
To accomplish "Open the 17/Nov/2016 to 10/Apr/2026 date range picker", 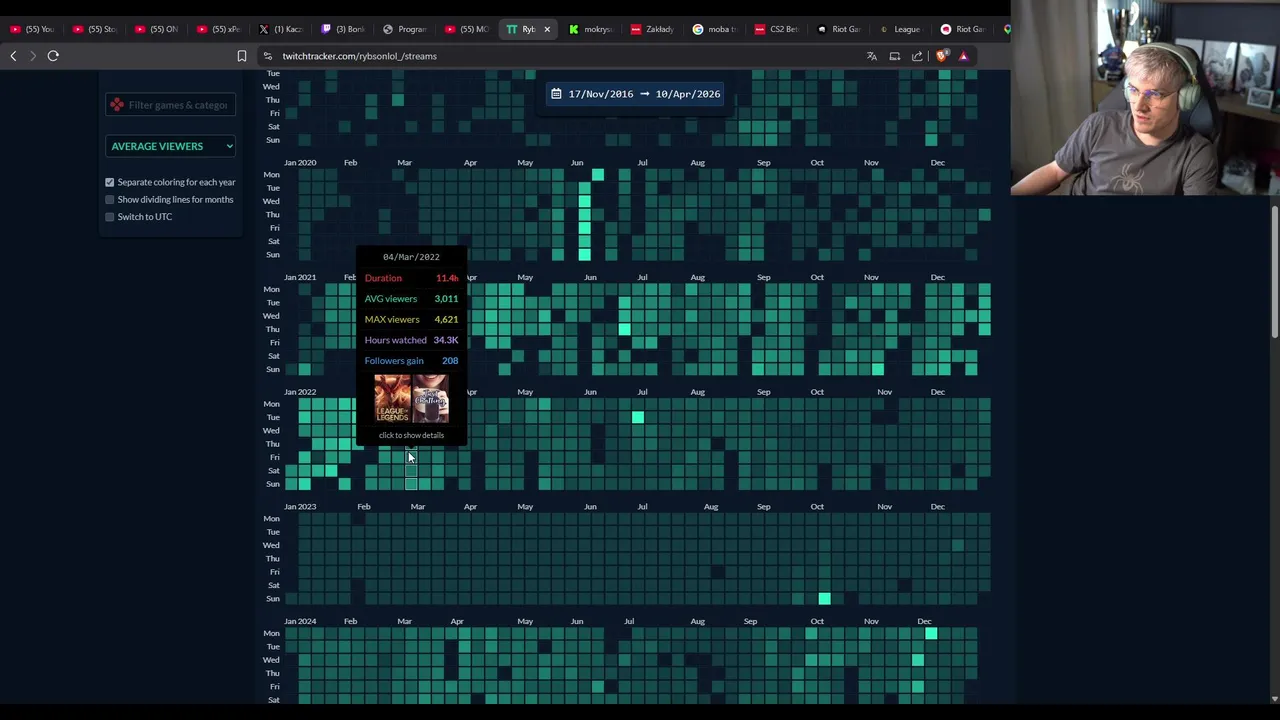I will pos(635,94).
